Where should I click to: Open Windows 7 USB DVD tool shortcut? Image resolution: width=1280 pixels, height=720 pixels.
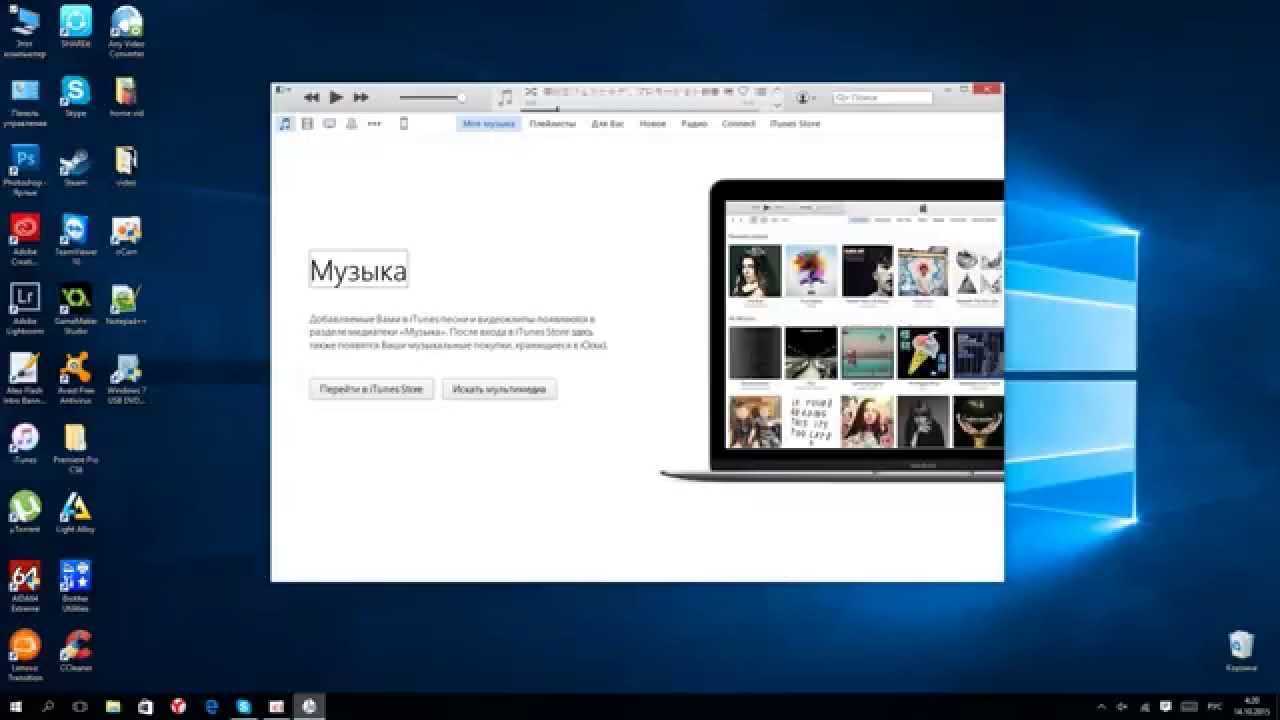[126, 378]
